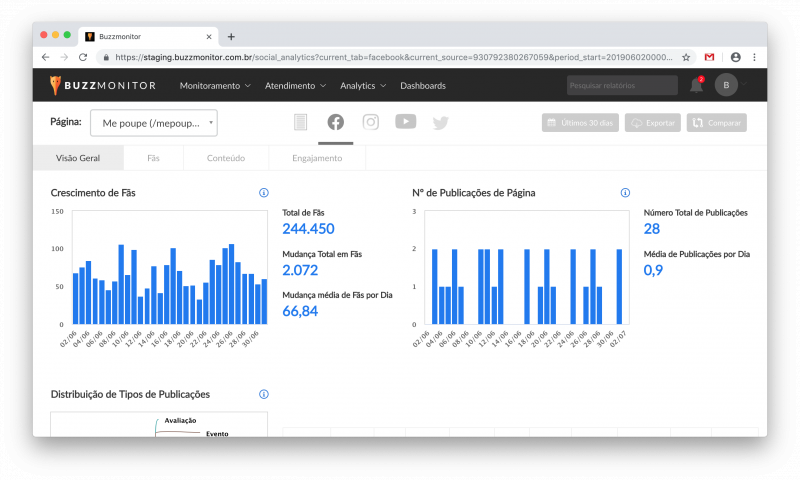Open the Últimos 30 dias date picker
Viewport: 800px width, 480px height.
click(x=580, y=123)
